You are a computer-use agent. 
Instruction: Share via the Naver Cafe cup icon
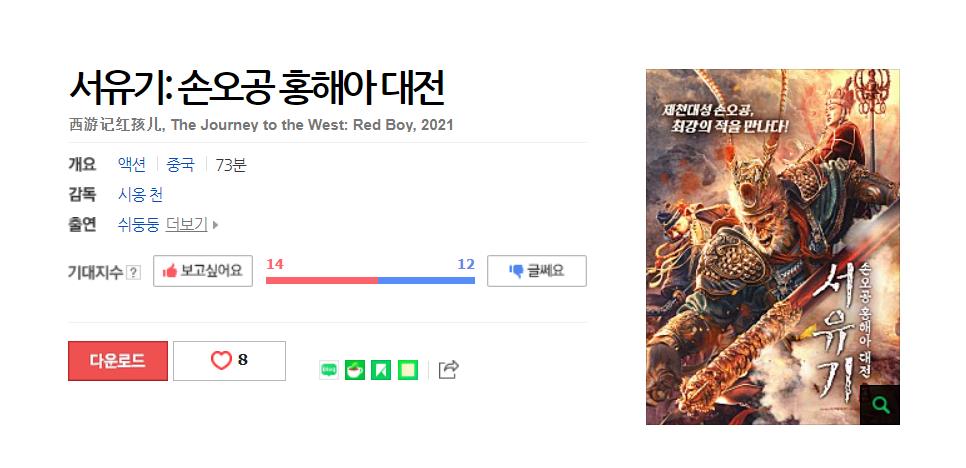(355, 369)
